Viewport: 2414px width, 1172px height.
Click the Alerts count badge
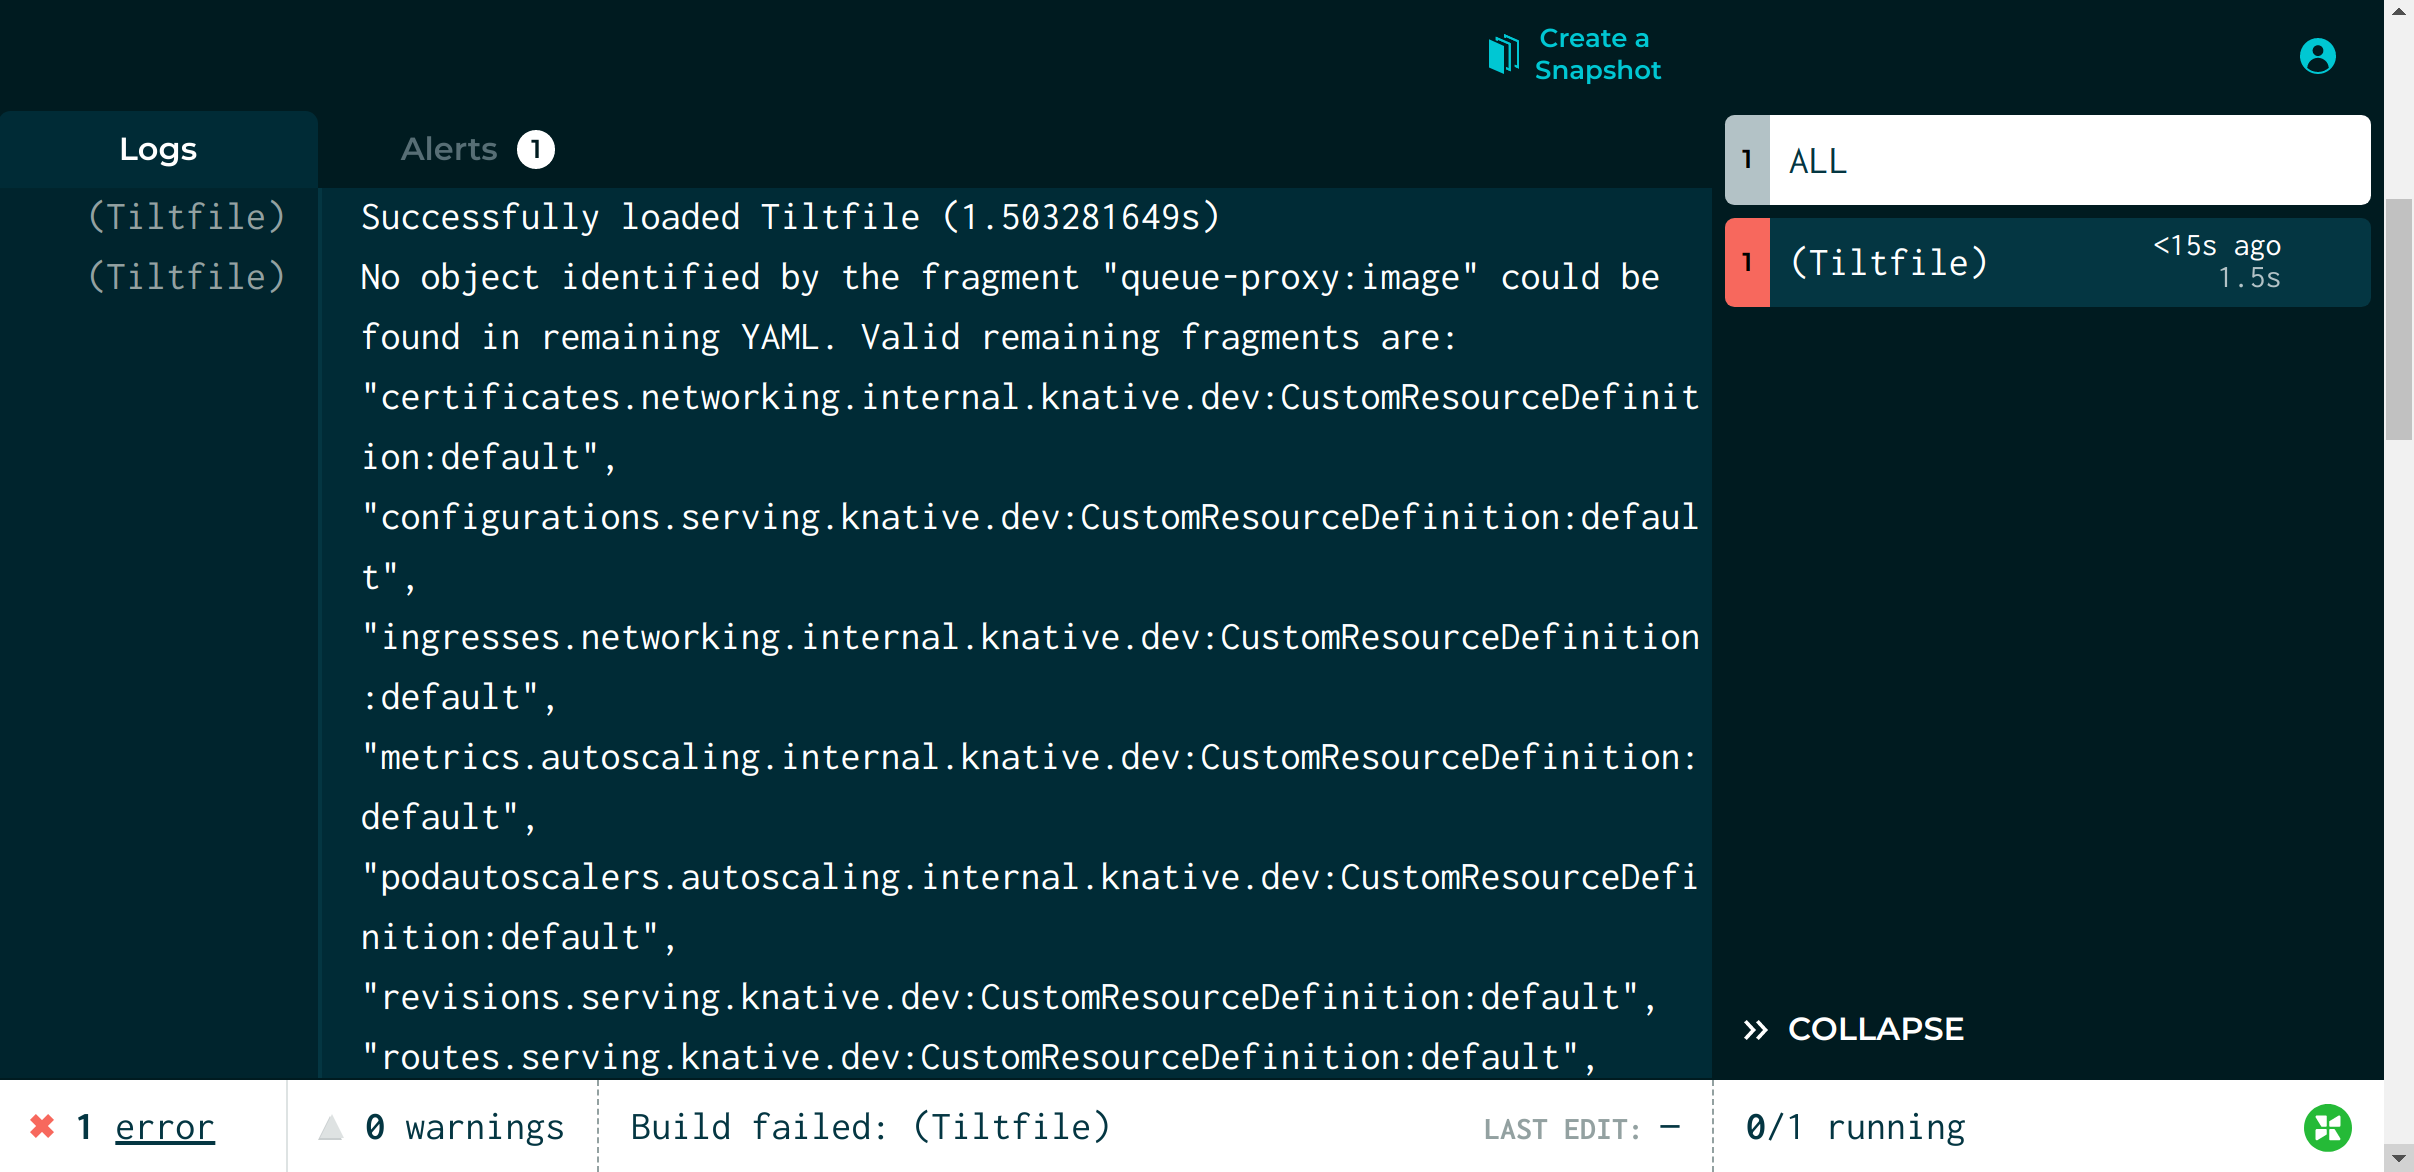tap(536, 150)
